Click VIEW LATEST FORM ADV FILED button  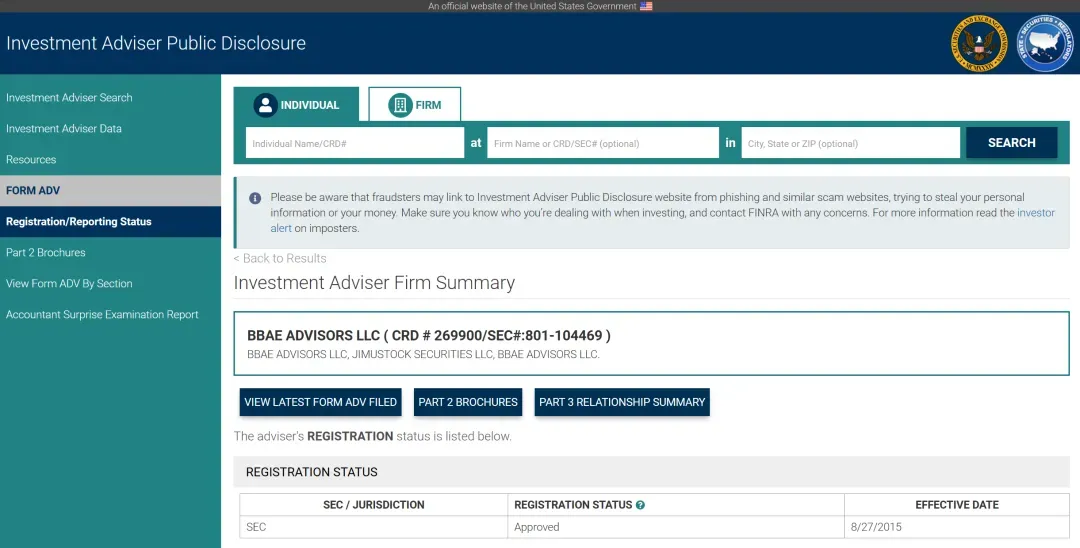click(320, 402)
